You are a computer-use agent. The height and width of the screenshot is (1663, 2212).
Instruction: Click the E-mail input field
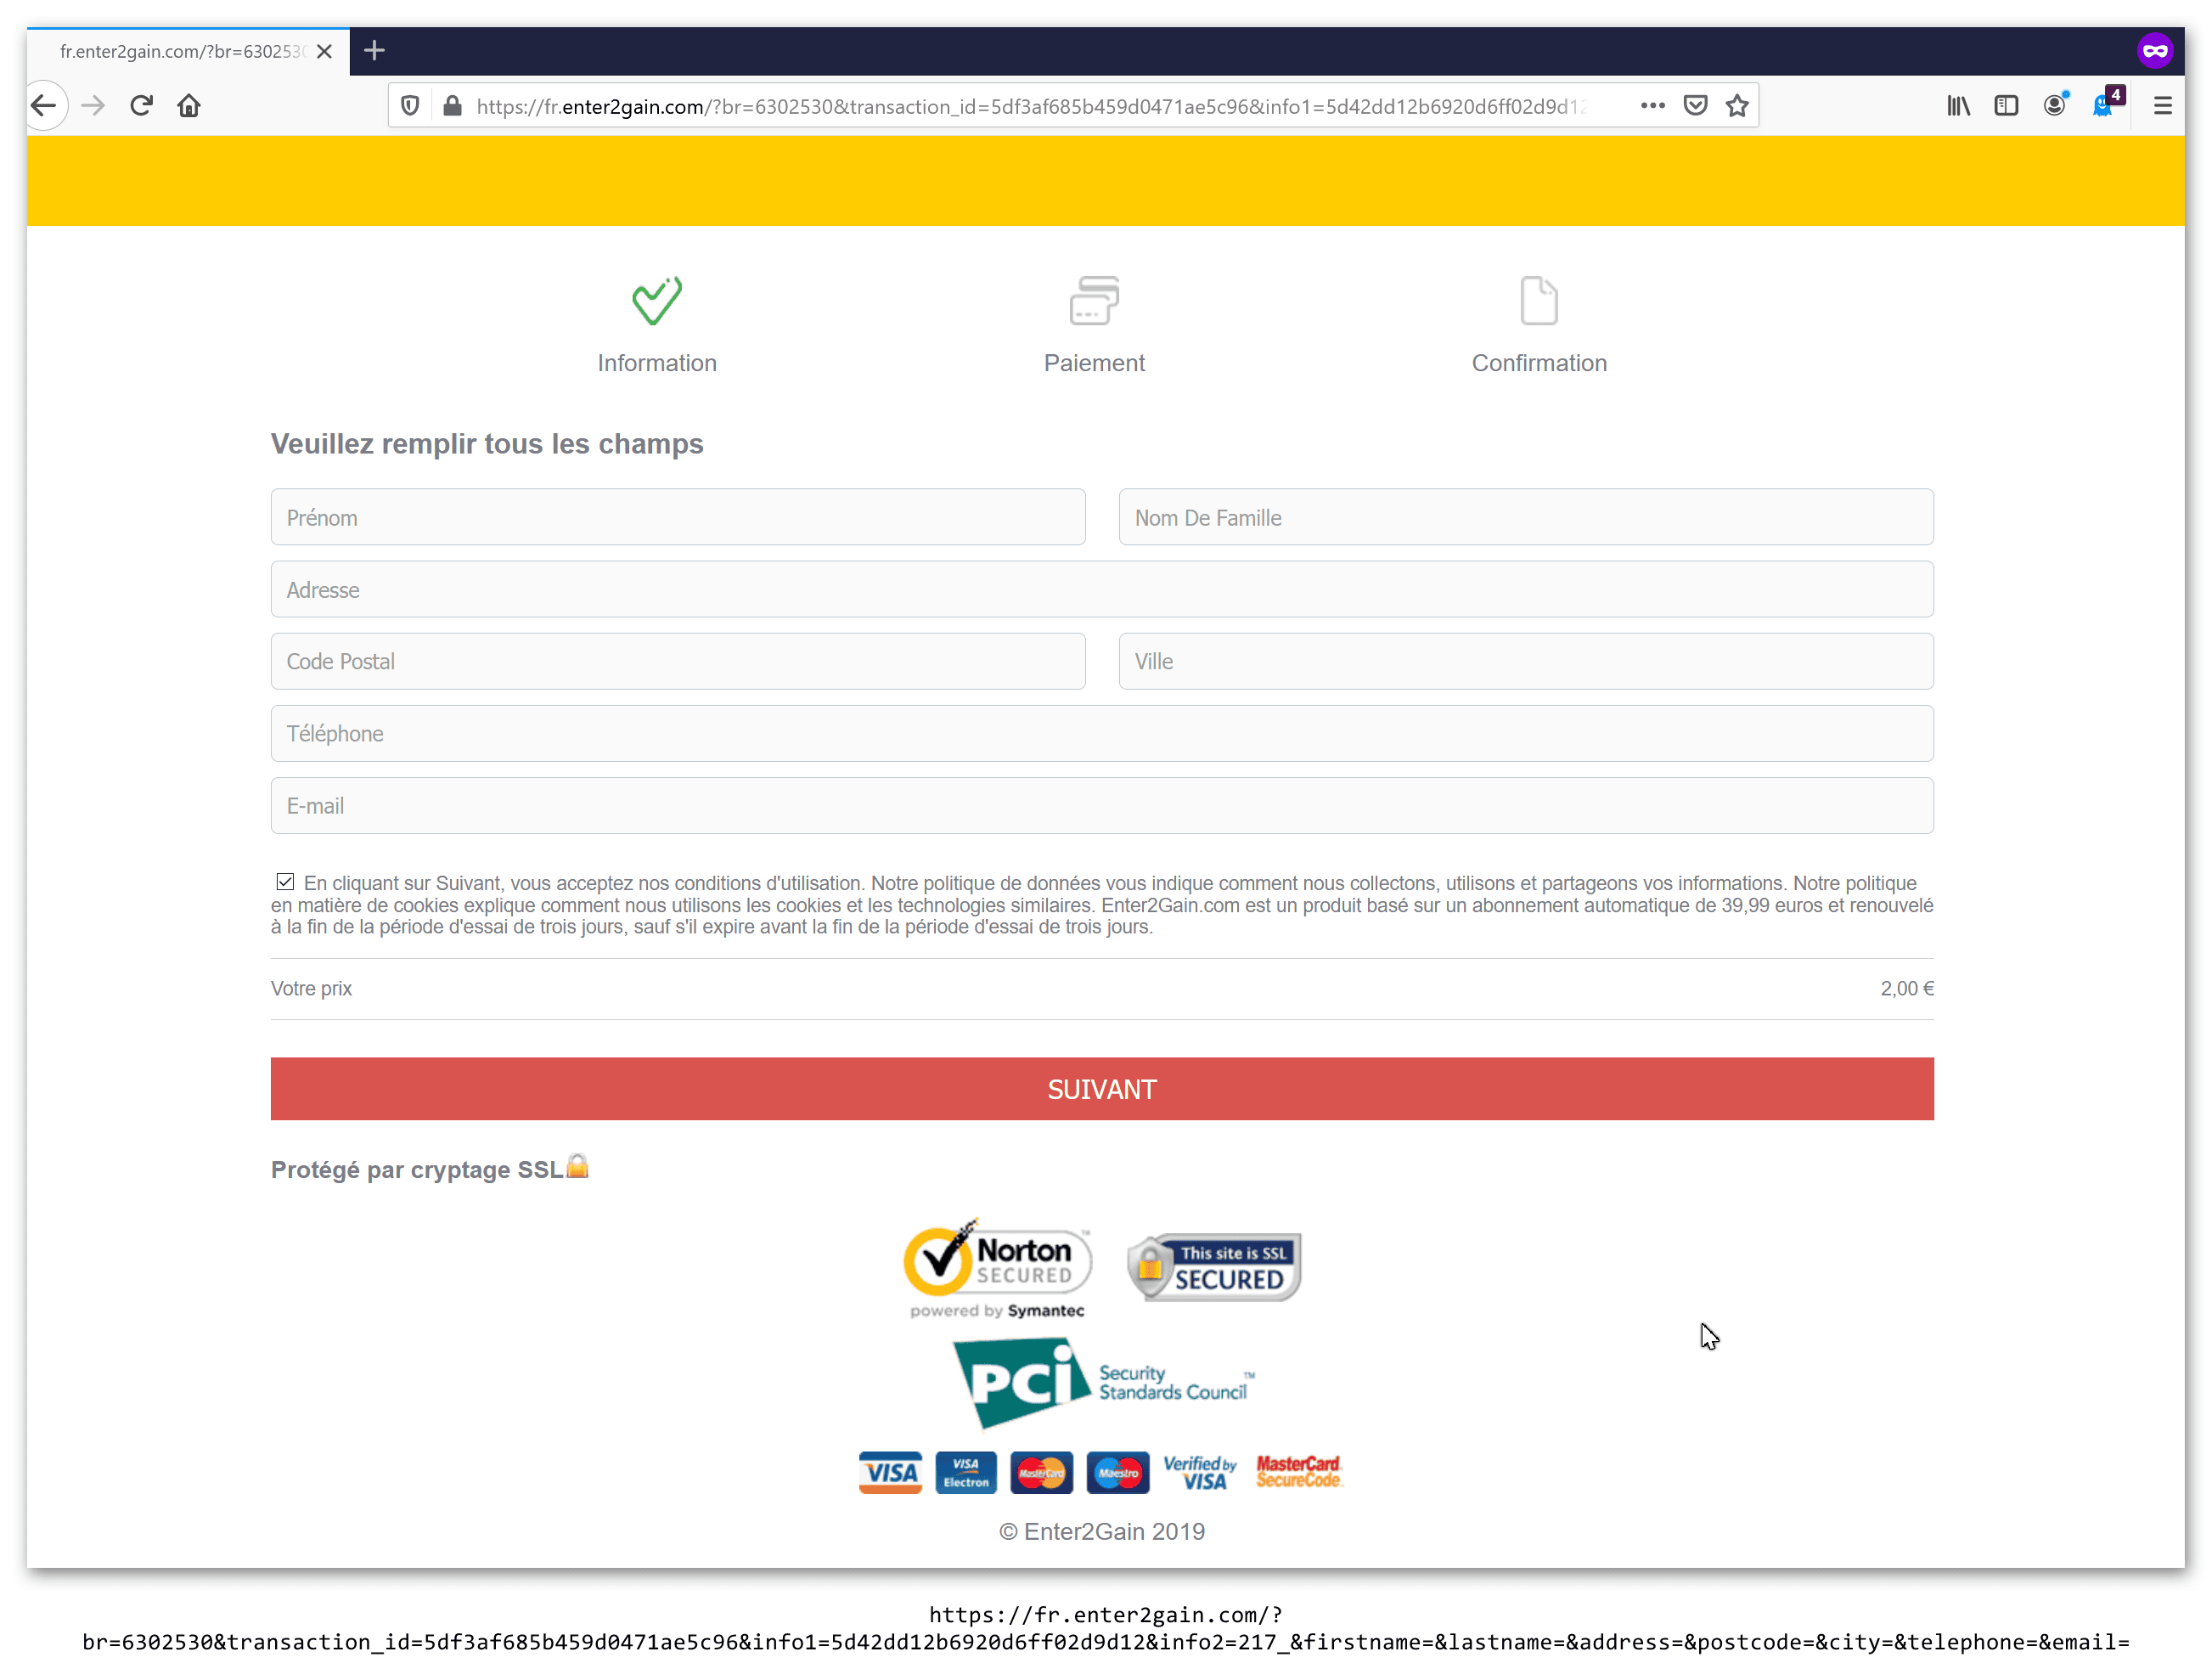click(x=1101, y=803)
